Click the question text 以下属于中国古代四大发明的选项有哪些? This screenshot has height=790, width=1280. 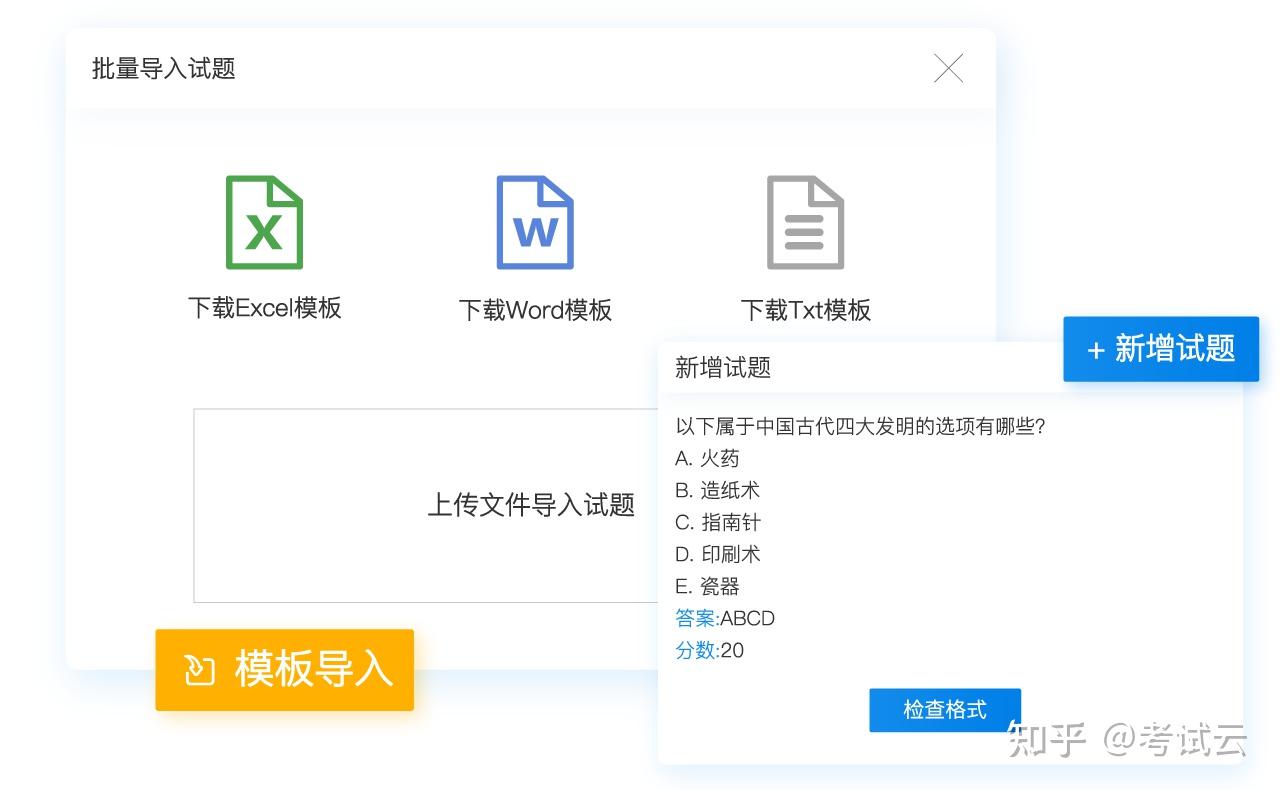pyautogui.click(x=860, y=426)
